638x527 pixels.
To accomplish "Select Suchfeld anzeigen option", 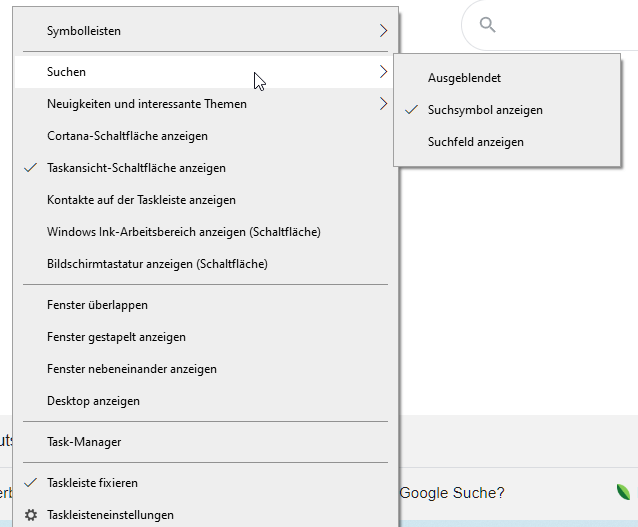I will 507,142.
